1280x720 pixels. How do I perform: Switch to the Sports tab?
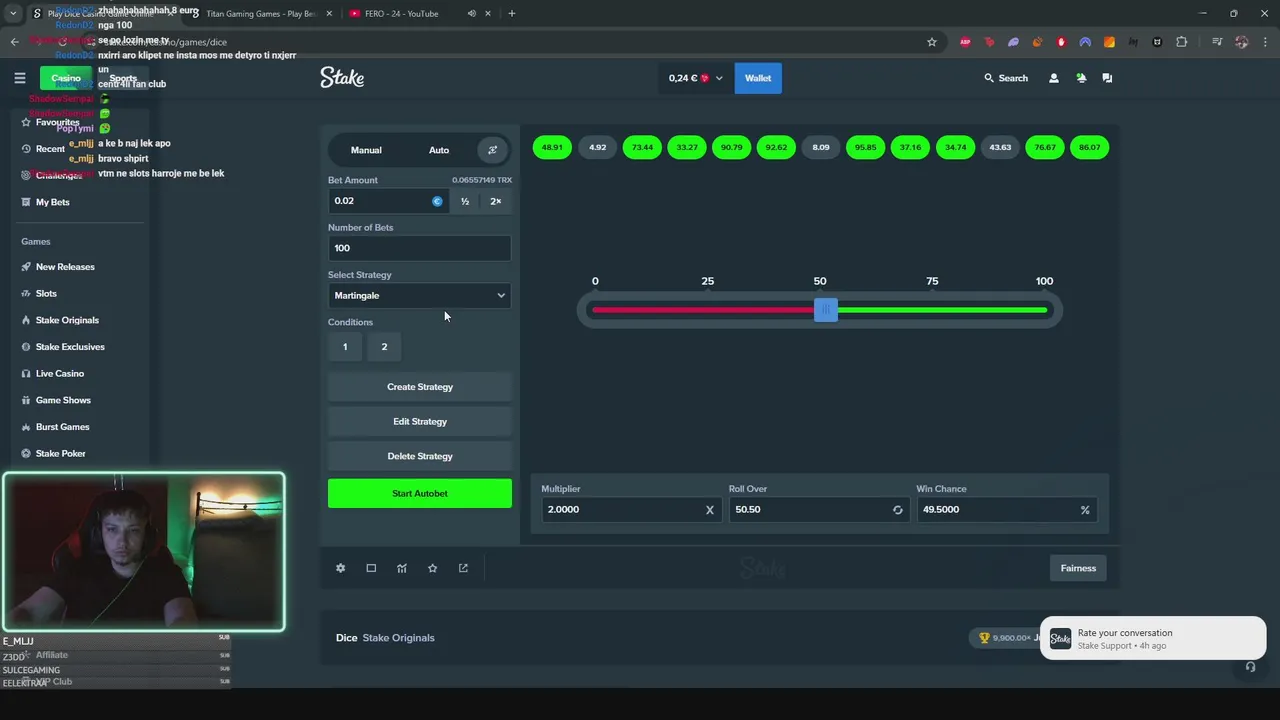click(x=123, y=78)
